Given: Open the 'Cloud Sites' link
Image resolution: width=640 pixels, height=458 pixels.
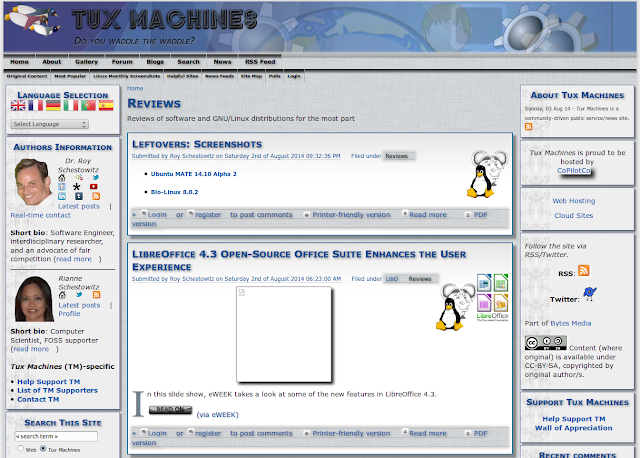Looking at the screenshot, I should tap(573, 216).
